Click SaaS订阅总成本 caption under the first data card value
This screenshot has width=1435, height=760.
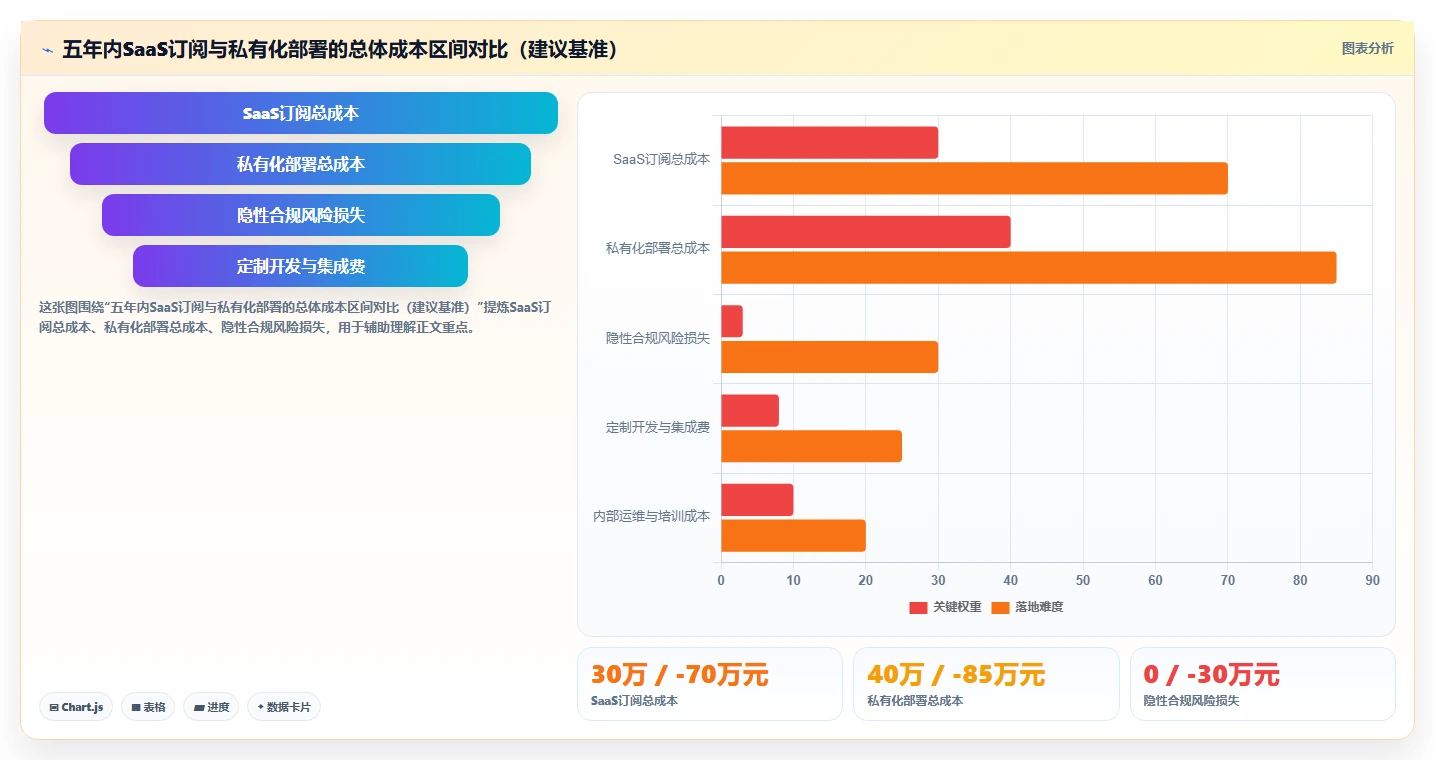(634, 701)
